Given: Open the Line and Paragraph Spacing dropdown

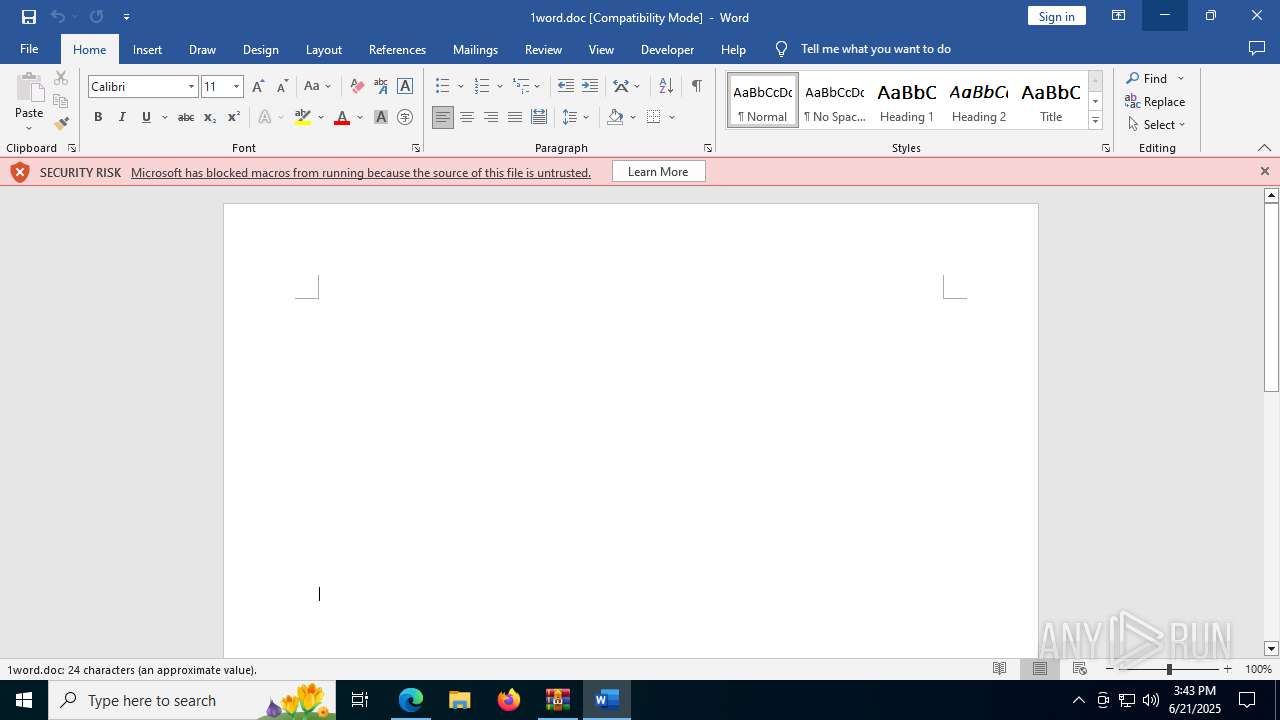Looking at the screenshot, I should (x=576, y=117).
